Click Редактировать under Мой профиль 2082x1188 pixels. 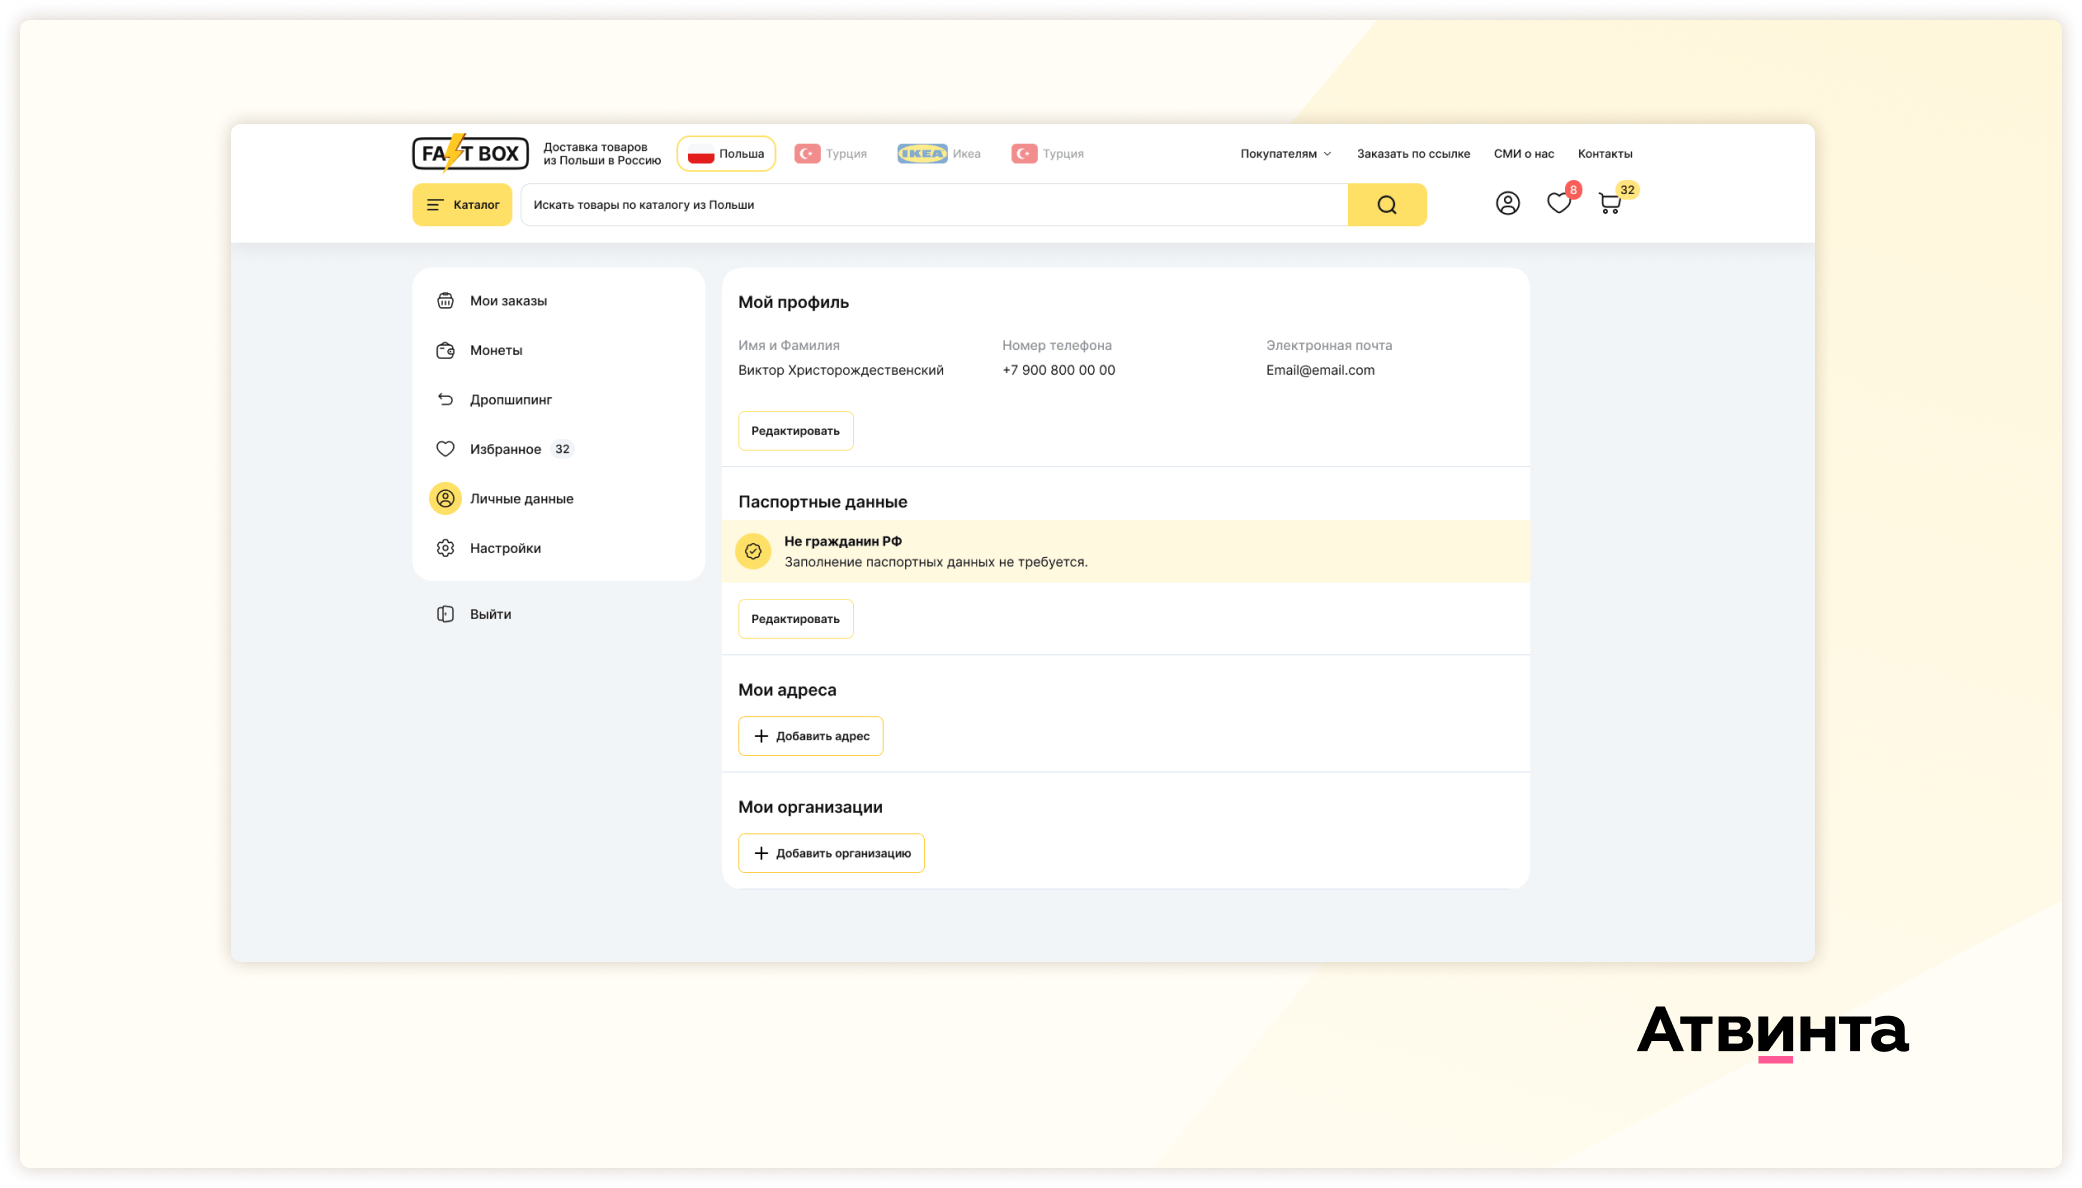[795, 431]
